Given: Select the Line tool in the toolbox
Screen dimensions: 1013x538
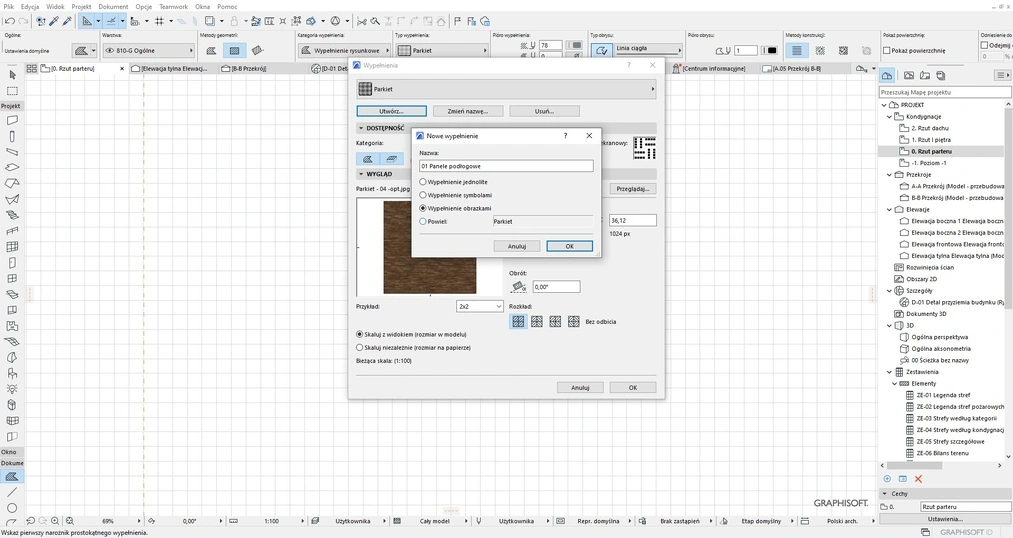Looking at the screenshot, I should tap(12, 492).
